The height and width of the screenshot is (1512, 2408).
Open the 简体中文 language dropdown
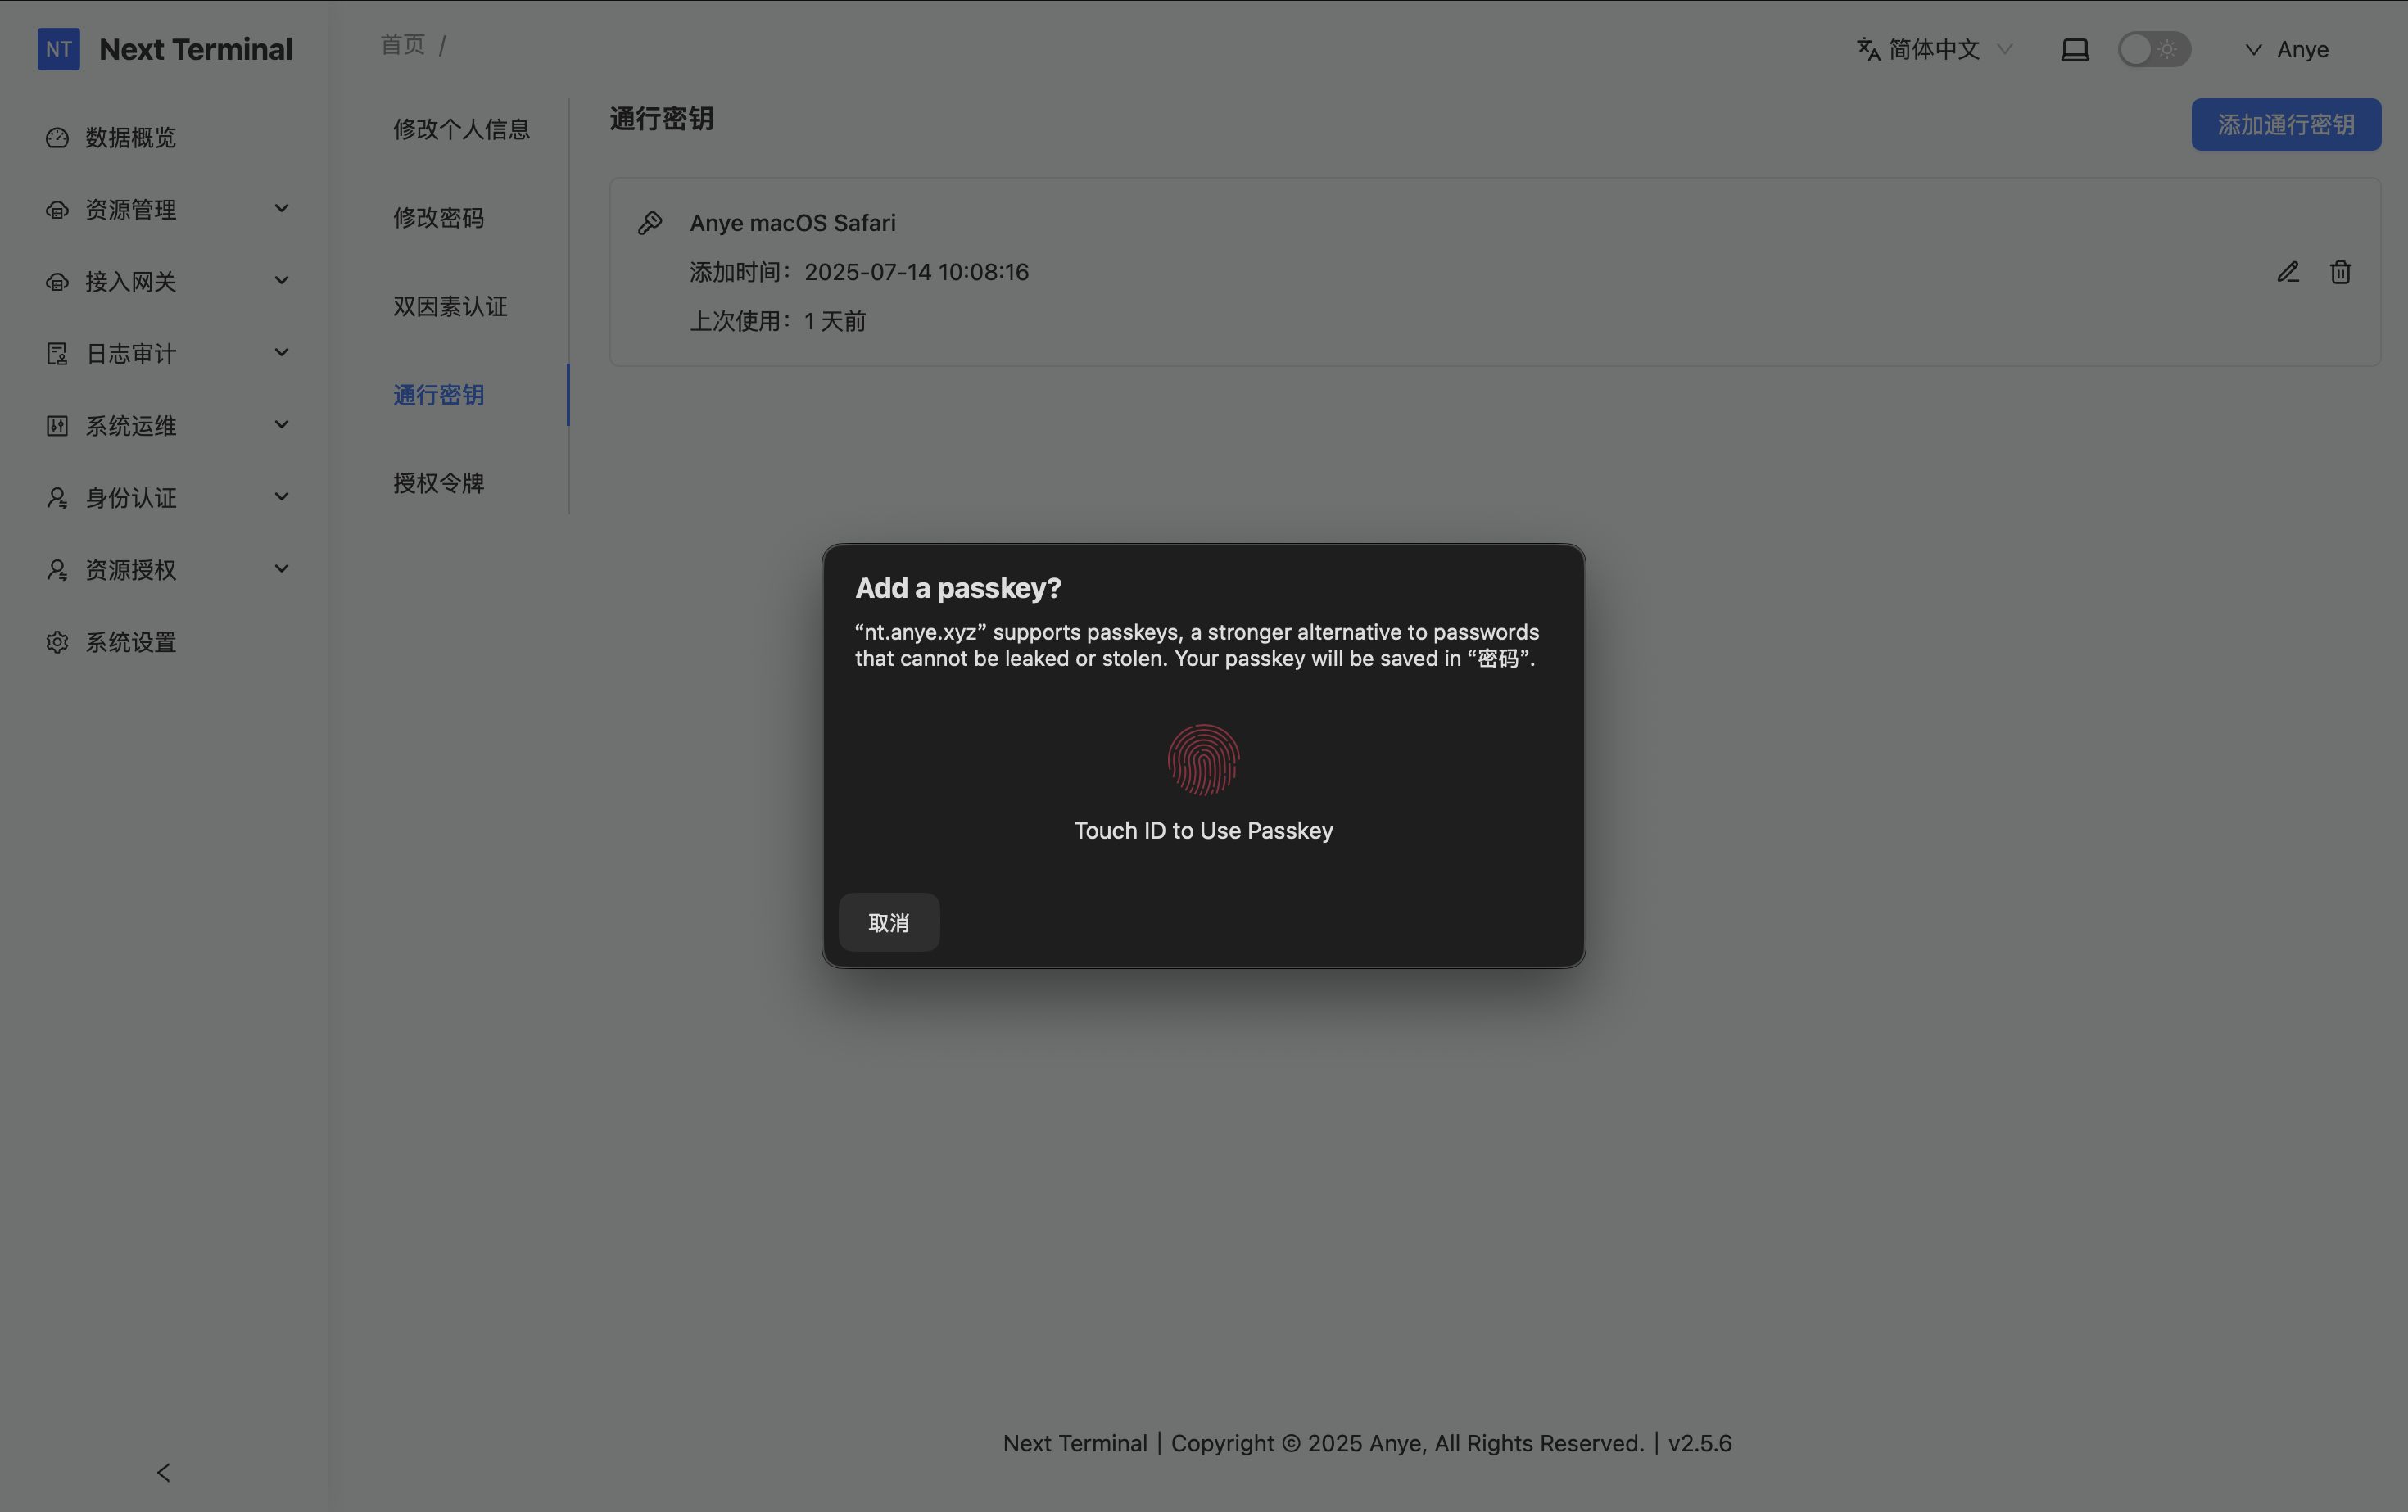[1934, 49]
